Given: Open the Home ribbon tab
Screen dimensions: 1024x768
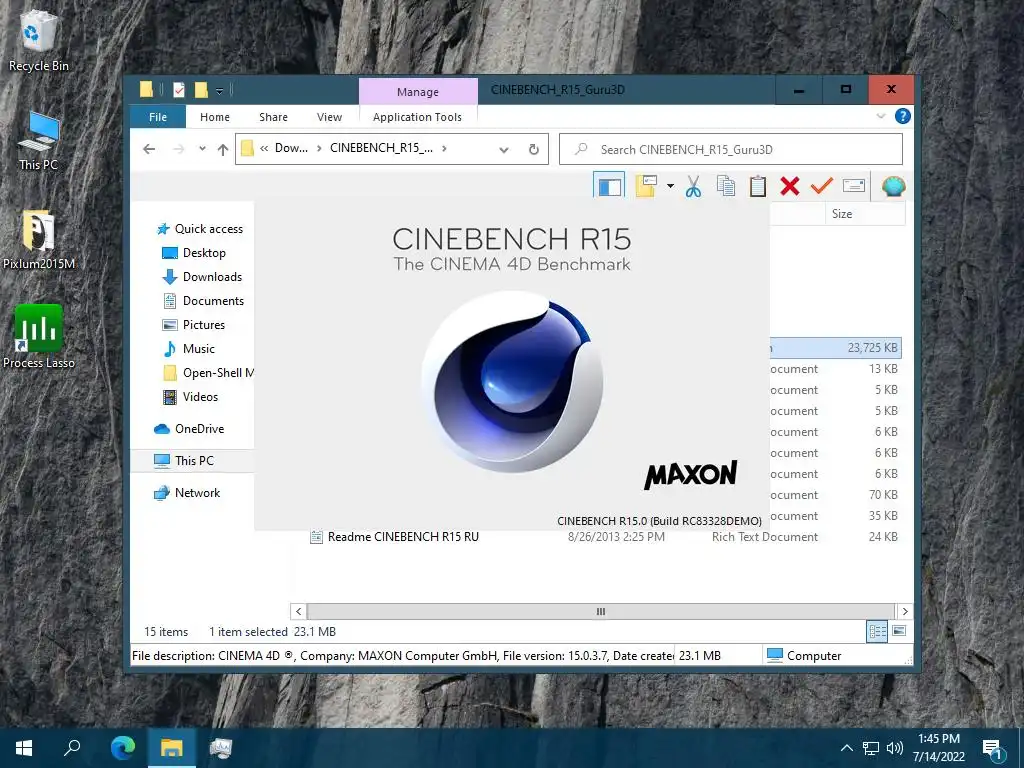Looking at the screenshot, I should pyautogui.click(x=215, y=117).
